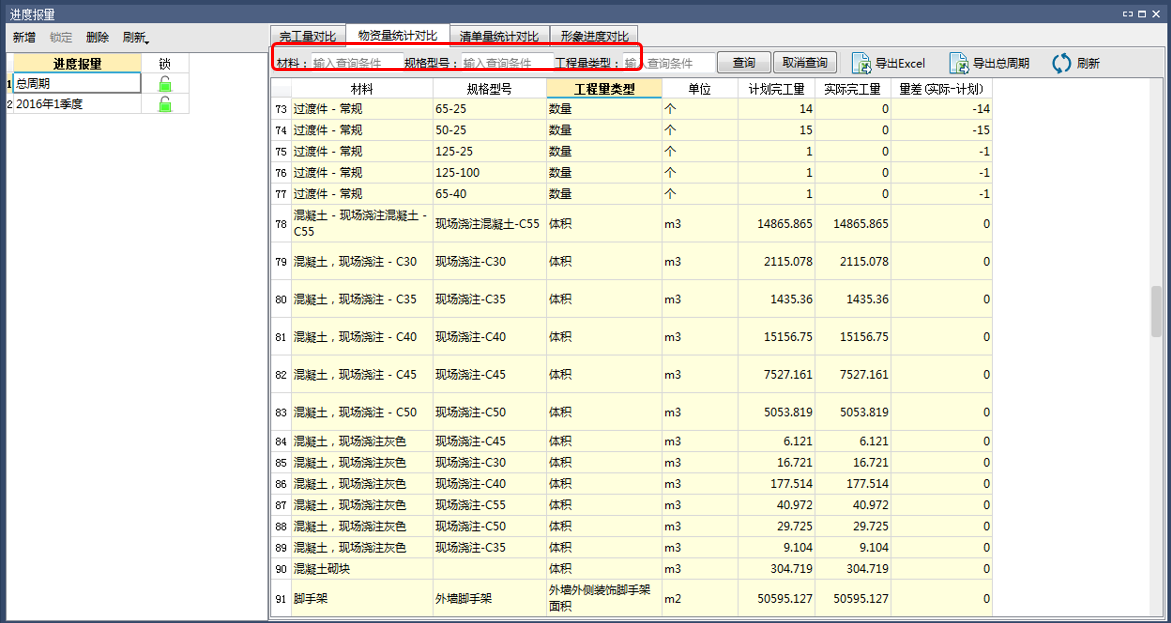1171x623 pixels.
Task: Click 新增 in the left toolbar
Action: pyautogui.click(x=24, y=37)
